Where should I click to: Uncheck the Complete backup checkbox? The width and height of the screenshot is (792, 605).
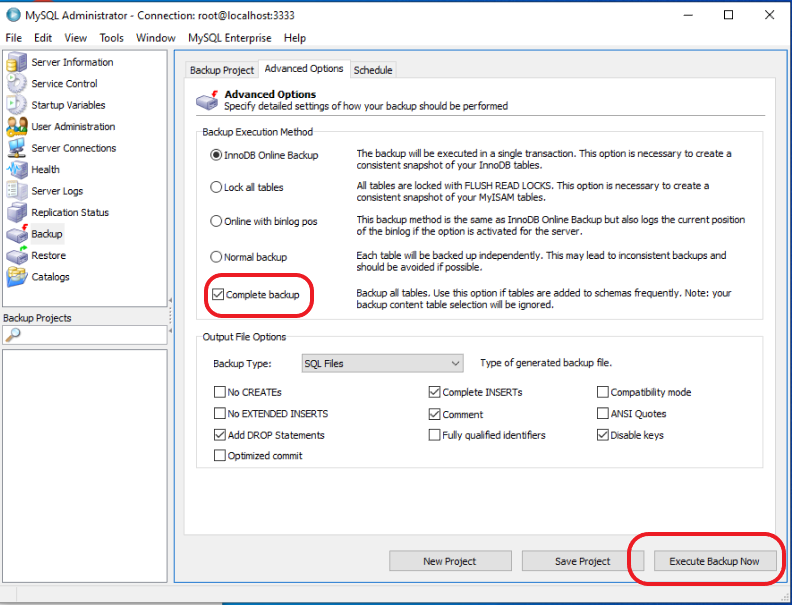pos(218,295)
